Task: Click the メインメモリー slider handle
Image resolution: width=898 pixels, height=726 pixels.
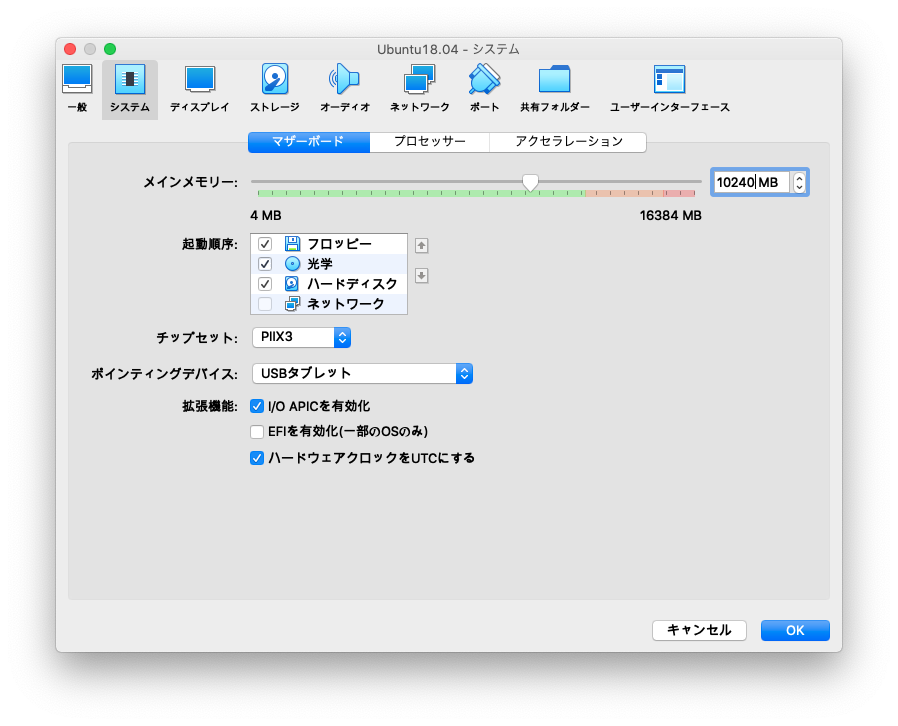Action: [x=530, y=183]
